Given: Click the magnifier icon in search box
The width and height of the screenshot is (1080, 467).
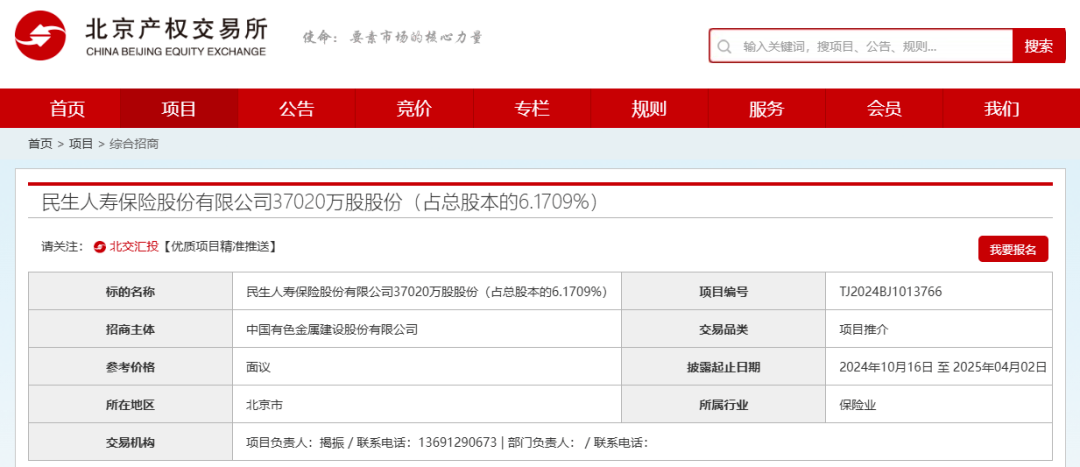Looking at the screenshot, I should (x=724, y=46).
